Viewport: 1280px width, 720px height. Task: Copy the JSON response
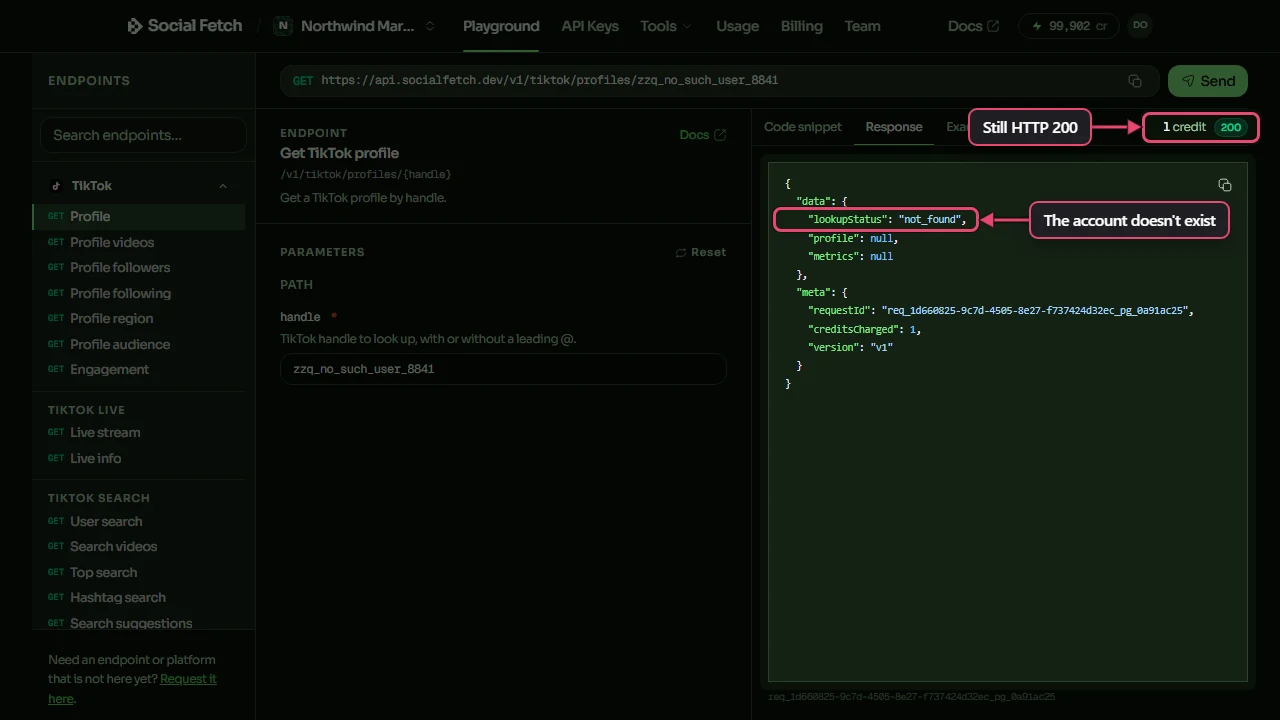[1225, 185]
